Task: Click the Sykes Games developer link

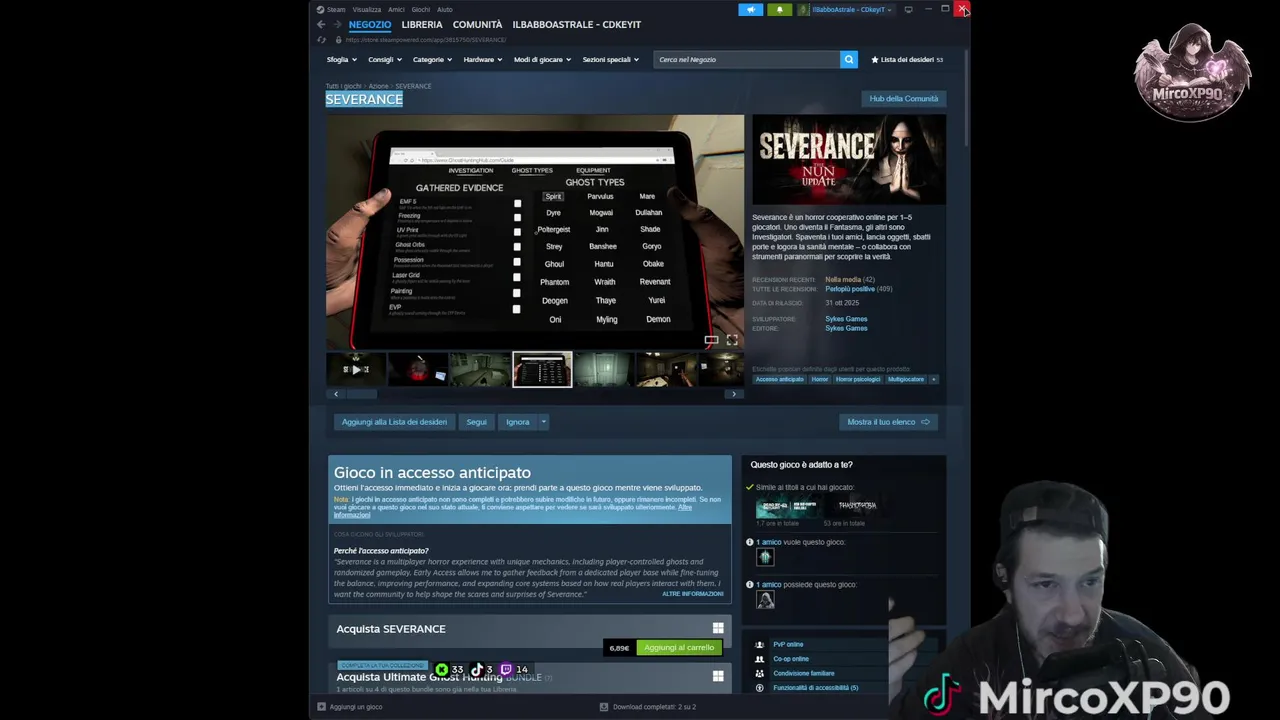Action: click(846, 319)
